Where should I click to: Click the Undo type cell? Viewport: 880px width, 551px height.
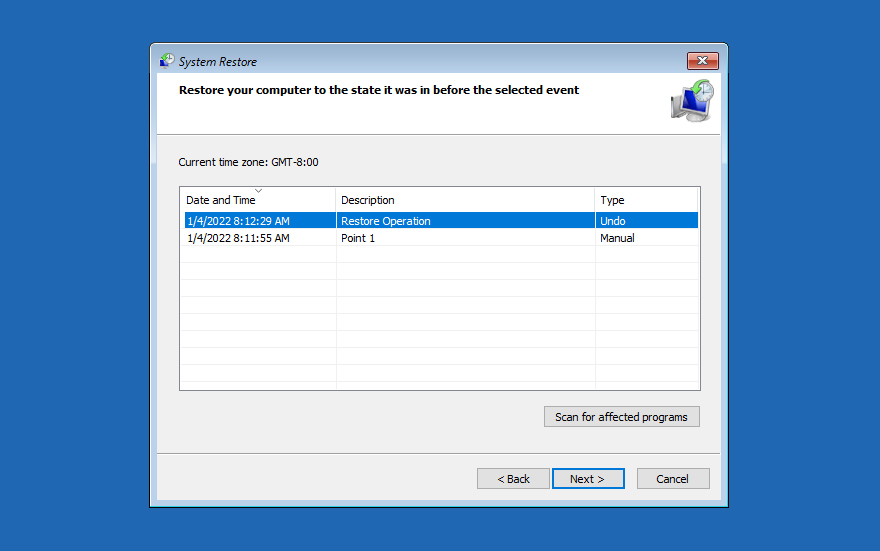613,221
